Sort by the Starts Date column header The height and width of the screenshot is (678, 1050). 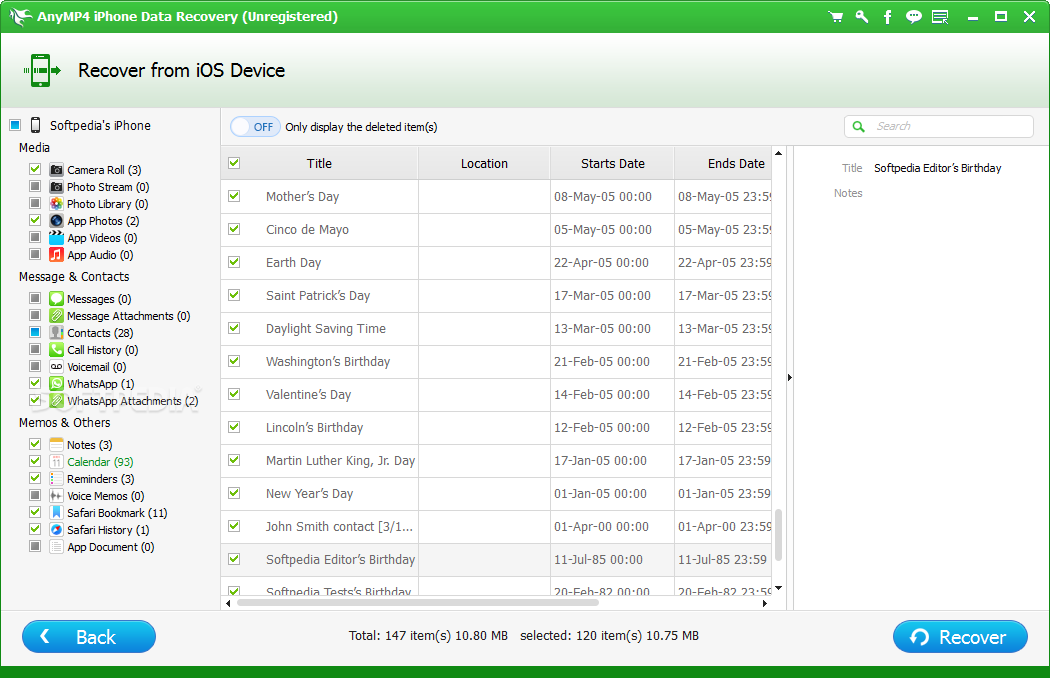pyautogui.click(x=613, y=163)
